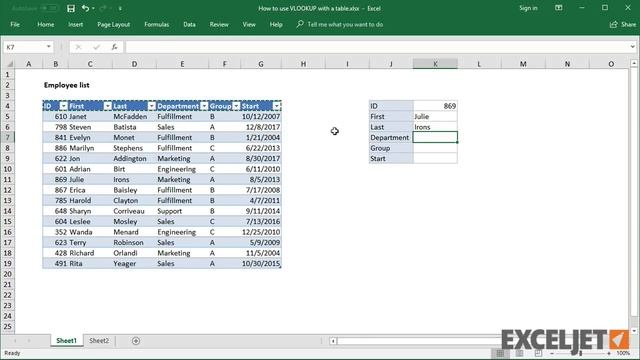The image size is (640, 360).
Task: Switch to Normal view icon
Action: pos(500,353)
